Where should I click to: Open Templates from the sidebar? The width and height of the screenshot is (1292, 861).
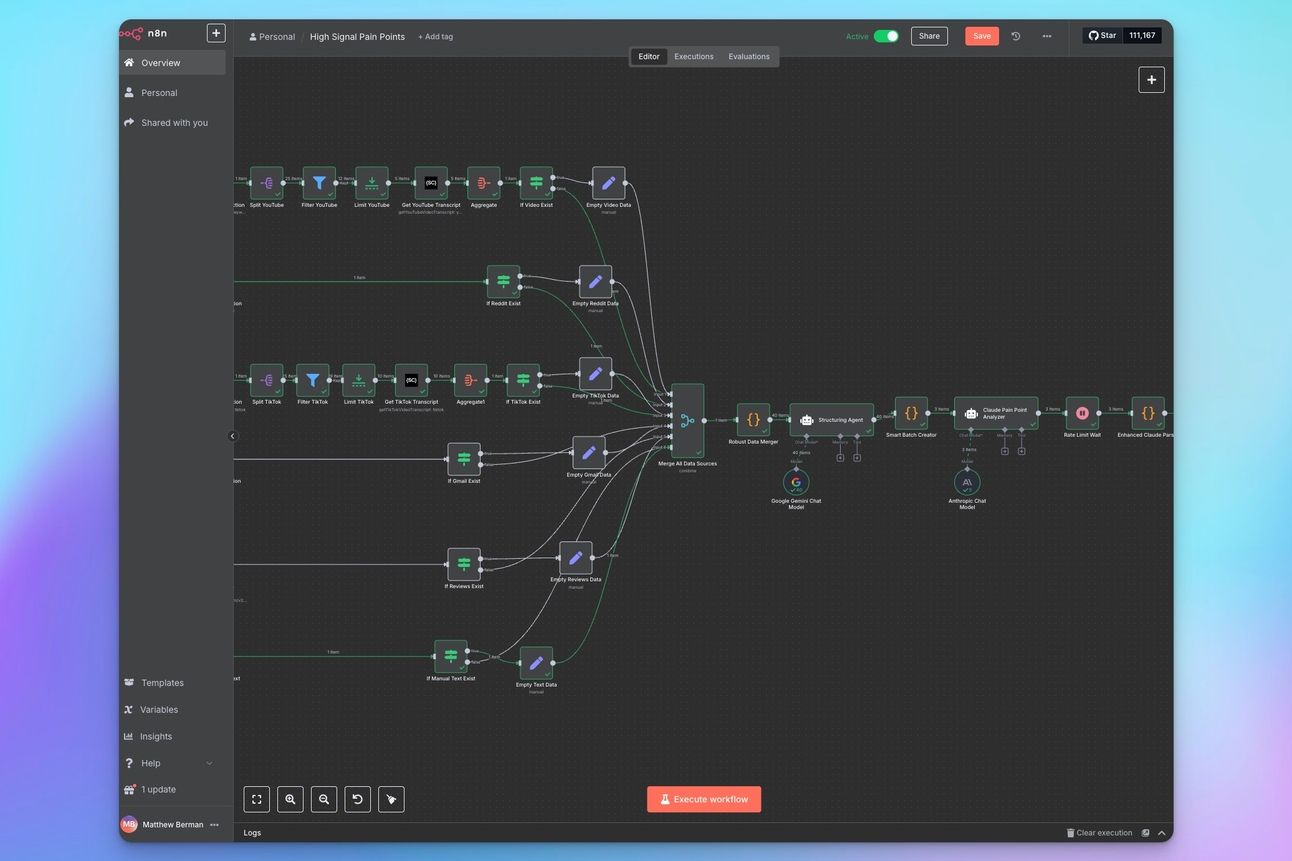click(162, 683)
